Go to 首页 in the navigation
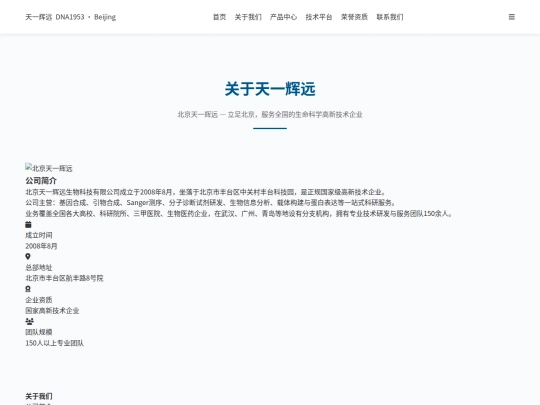Image resolution: width=540 pixels, height=405 pixels. [x=219, y=17]
